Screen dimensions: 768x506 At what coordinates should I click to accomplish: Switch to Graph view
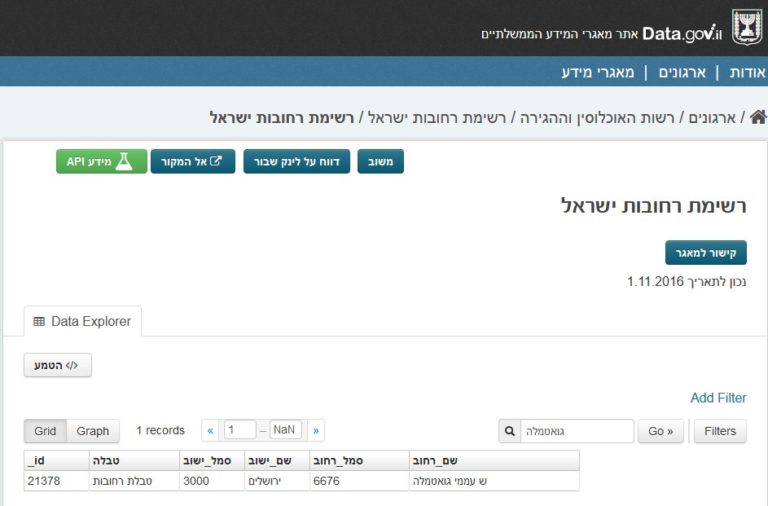pos(93,431)
